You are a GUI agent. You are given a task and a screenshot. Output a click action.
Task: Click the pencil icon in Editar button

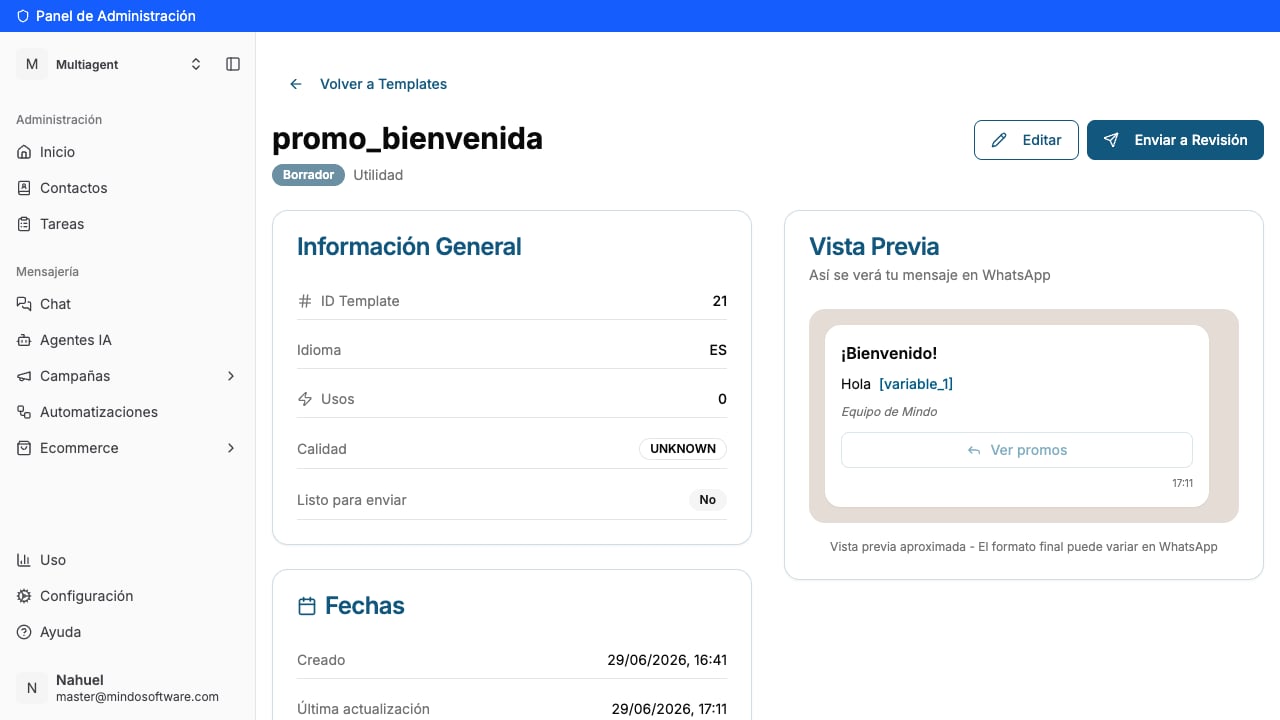(x=999, y=140)
